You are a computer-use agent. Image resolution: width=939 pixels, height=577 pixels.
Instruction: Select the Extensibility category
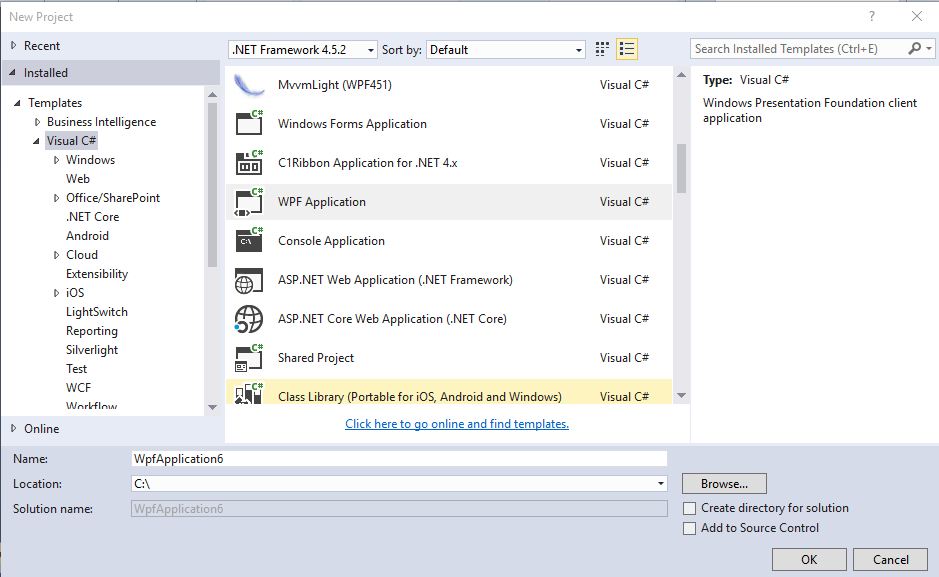pos(97,274)
